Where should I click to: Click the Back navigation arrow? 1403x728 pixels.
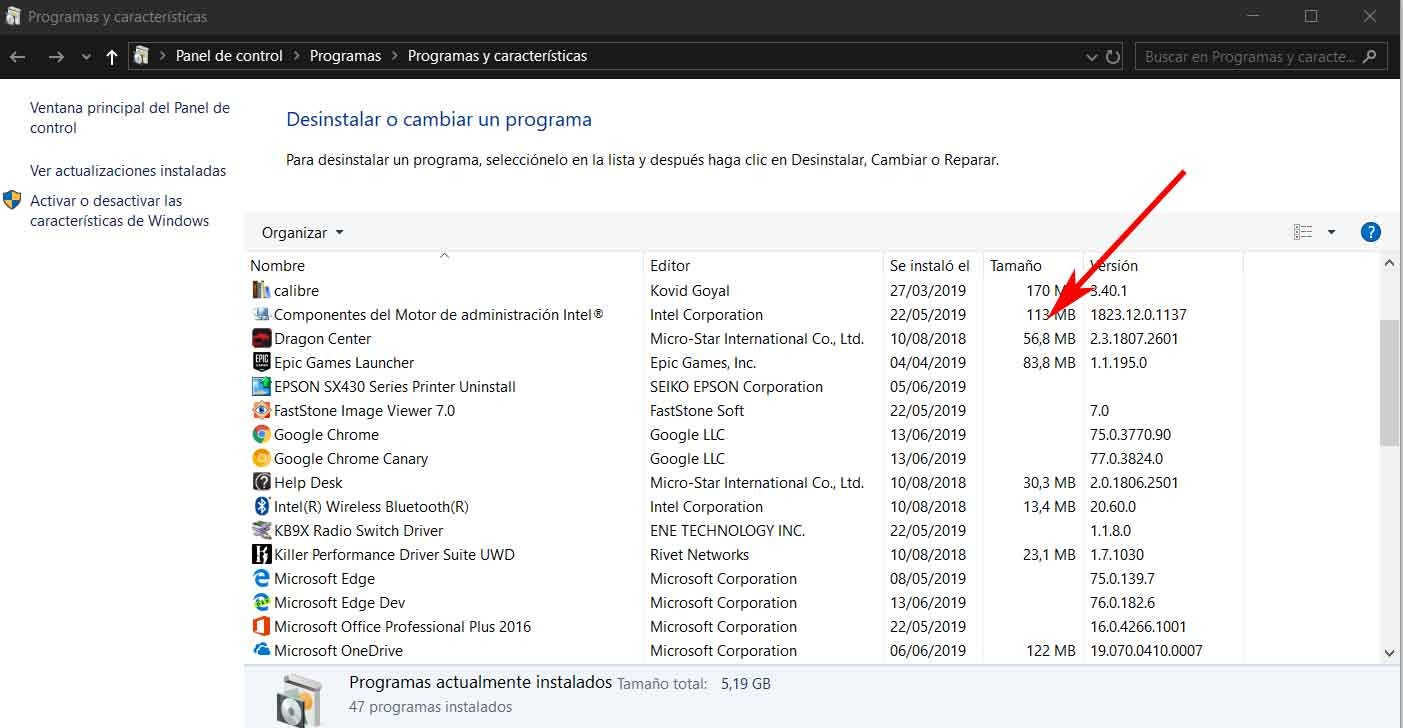[17, 56]
